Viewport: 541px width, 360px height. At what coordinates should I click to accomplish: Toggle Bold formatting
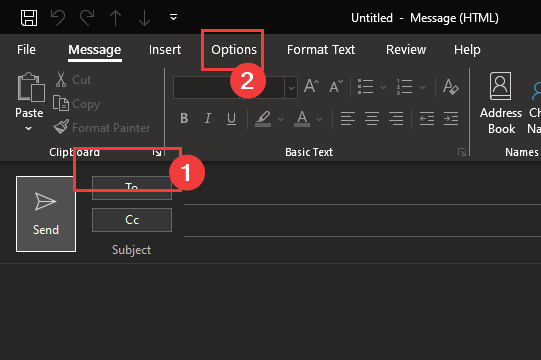[x=184, y=118]
